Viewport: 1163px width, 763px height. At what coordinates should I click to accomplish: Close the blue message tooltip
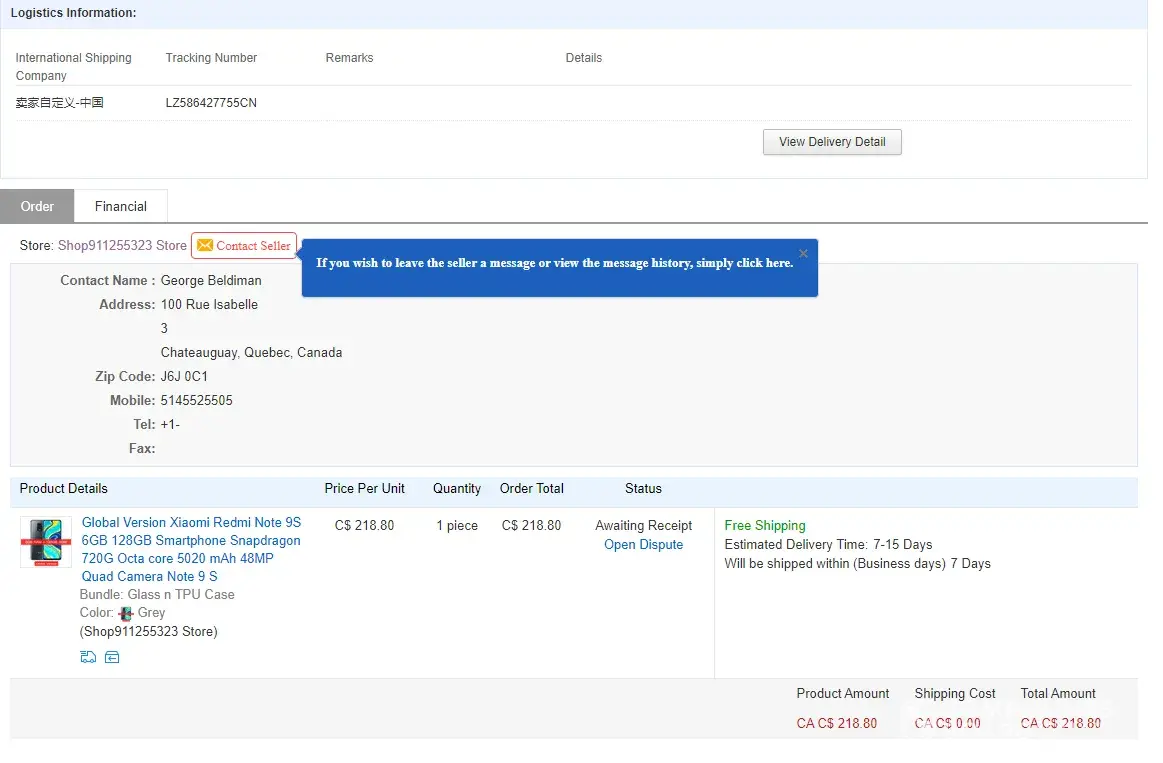point(803,253)
